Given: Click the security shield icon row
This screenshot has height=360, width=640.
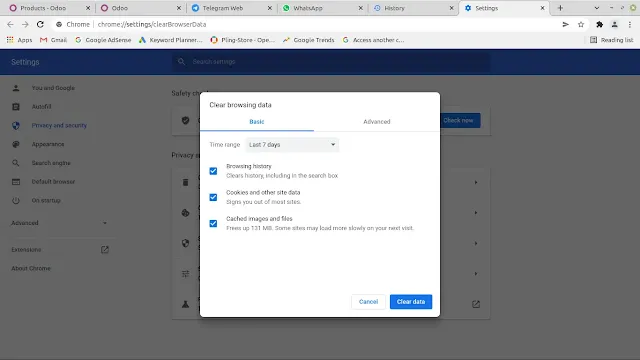Looking at the screenshot, I should point(185,243).
